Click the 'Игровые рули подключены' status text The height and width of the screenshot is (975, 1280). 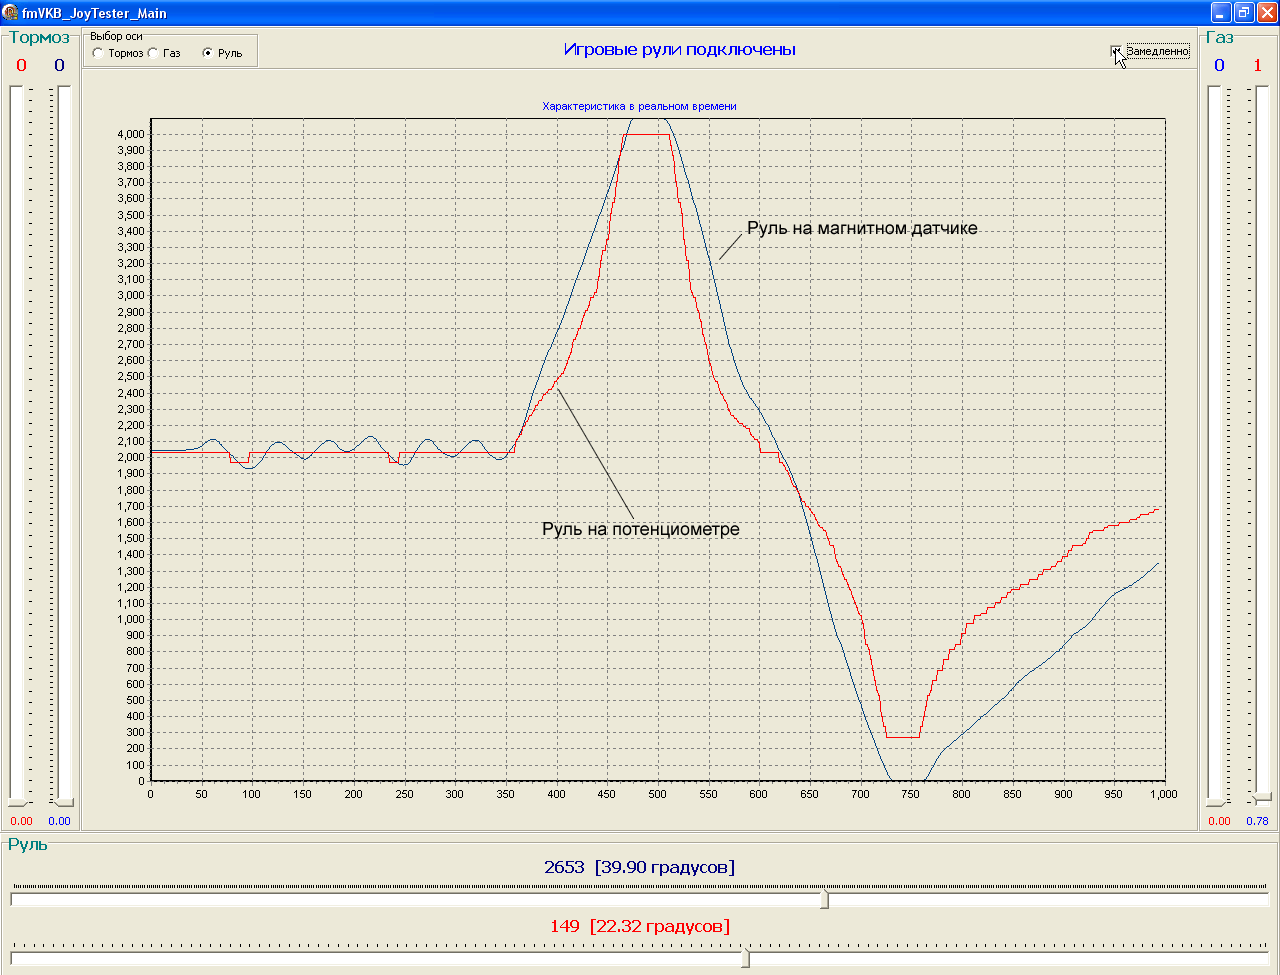click(680, 49)
